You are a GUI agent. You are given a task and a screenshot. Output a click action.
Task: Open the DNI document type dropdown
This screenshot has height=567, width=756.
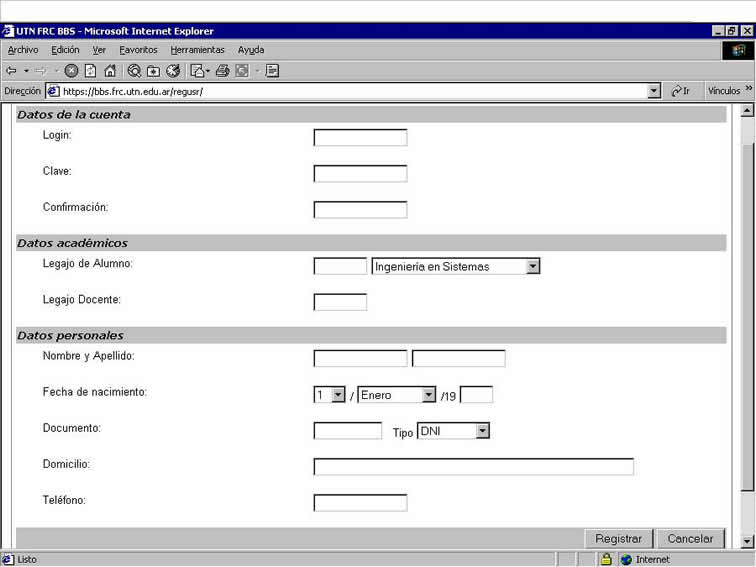click(x=453, y=431)
